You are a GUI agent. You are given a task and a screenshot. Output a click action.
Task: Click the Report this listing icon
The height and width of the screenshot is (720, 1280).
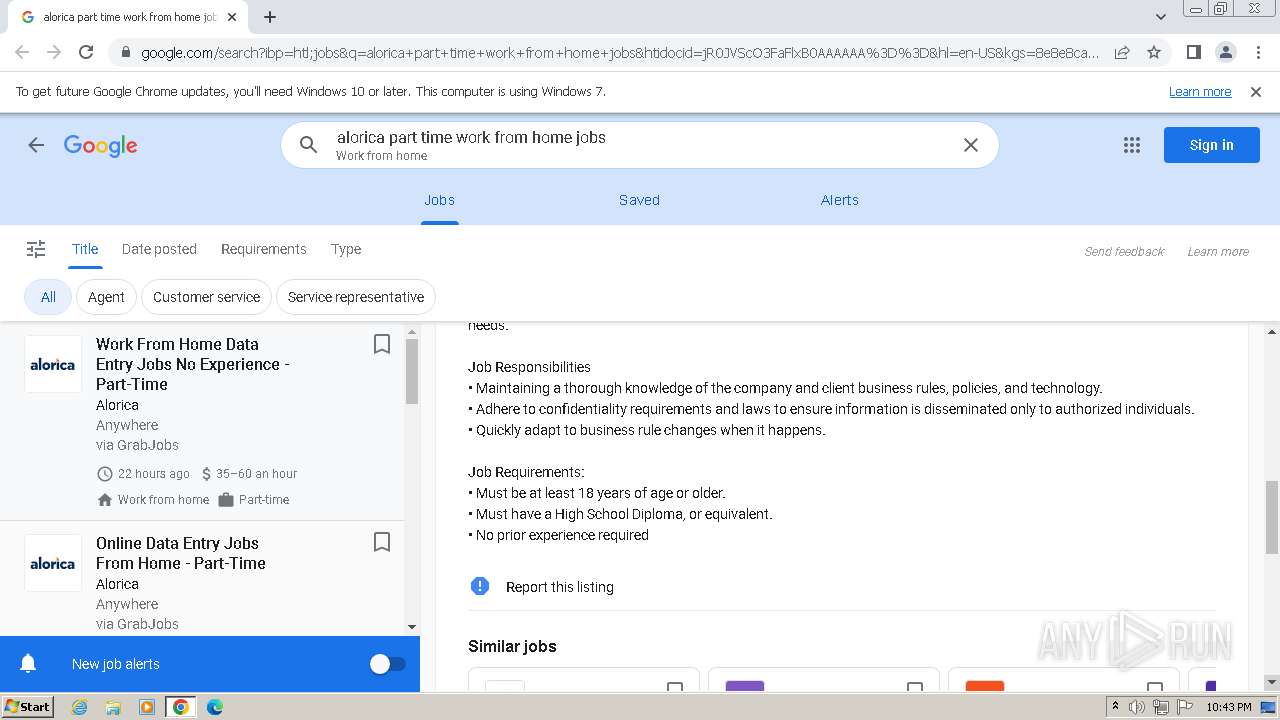[x=480, y=586]
